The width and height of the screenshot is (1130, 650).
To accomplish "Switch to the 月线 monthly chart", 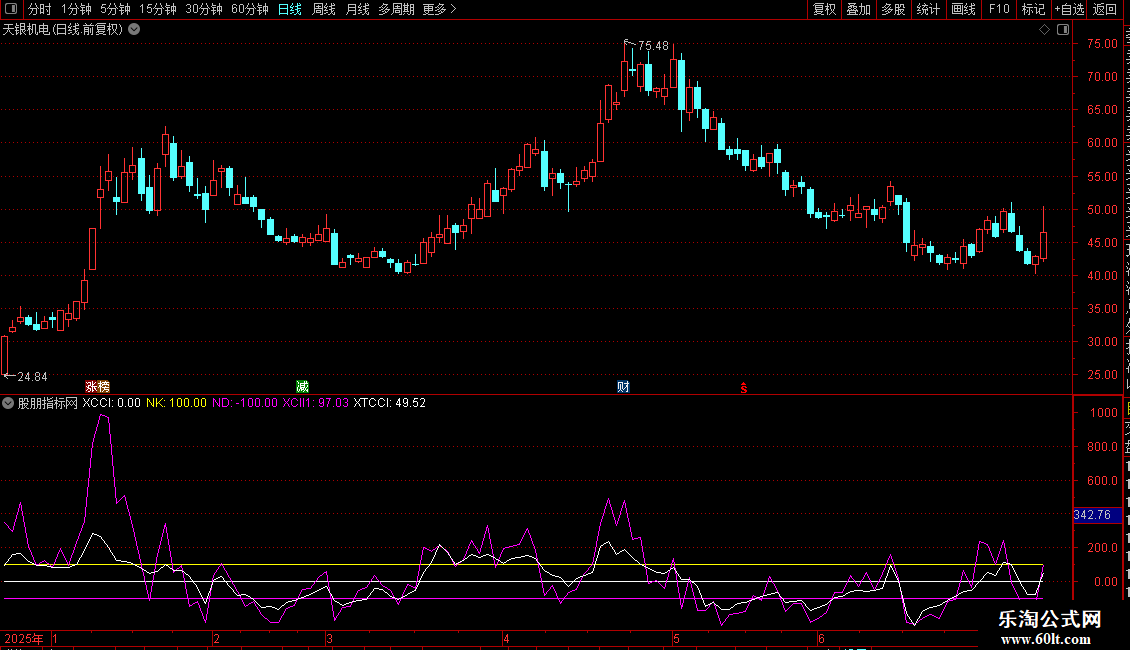I will pos(357,9).
